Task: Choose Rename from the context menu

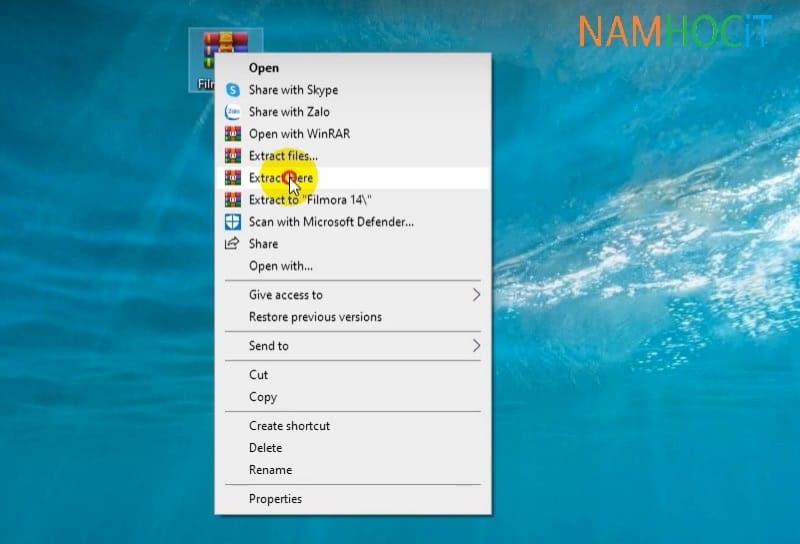Action: [x=353, y=470]
